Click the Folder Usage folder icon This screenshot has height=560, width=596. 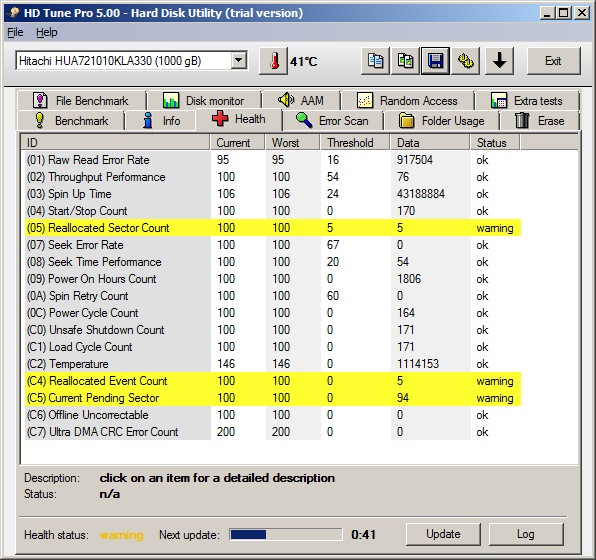click(x=406, y=121)
